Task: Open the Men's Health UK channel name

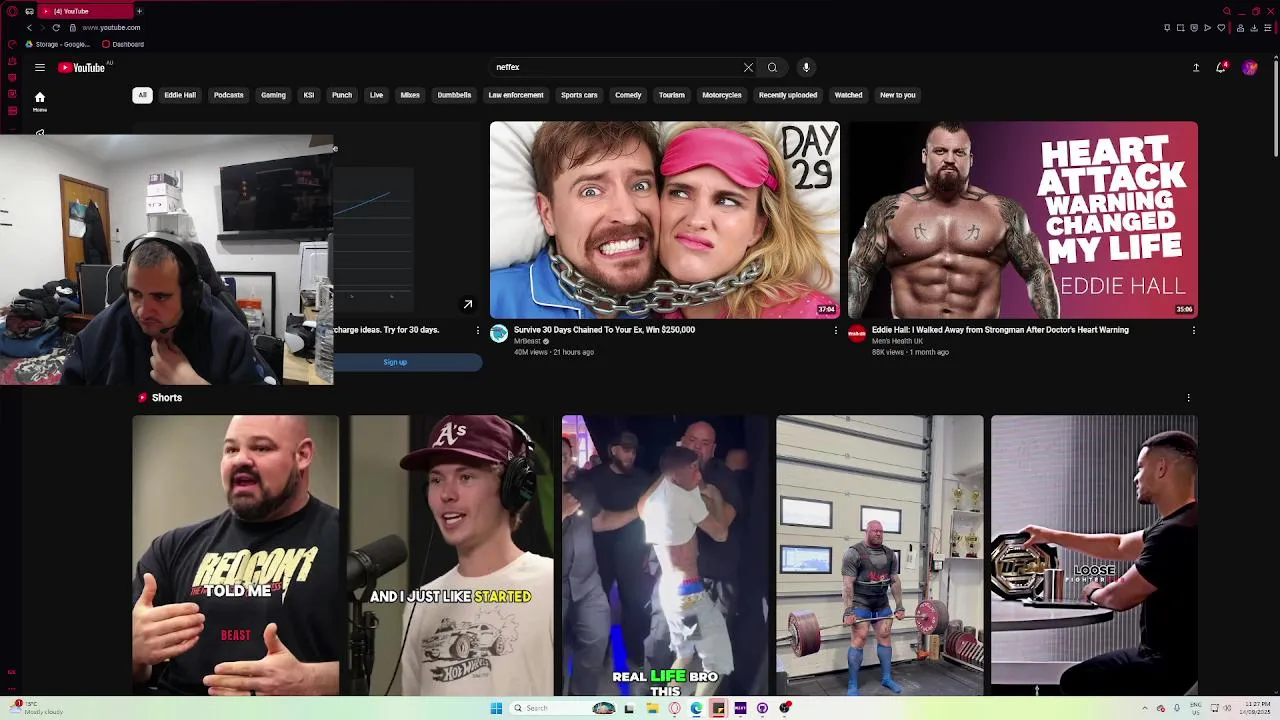Action: click(x=897, y=341)
